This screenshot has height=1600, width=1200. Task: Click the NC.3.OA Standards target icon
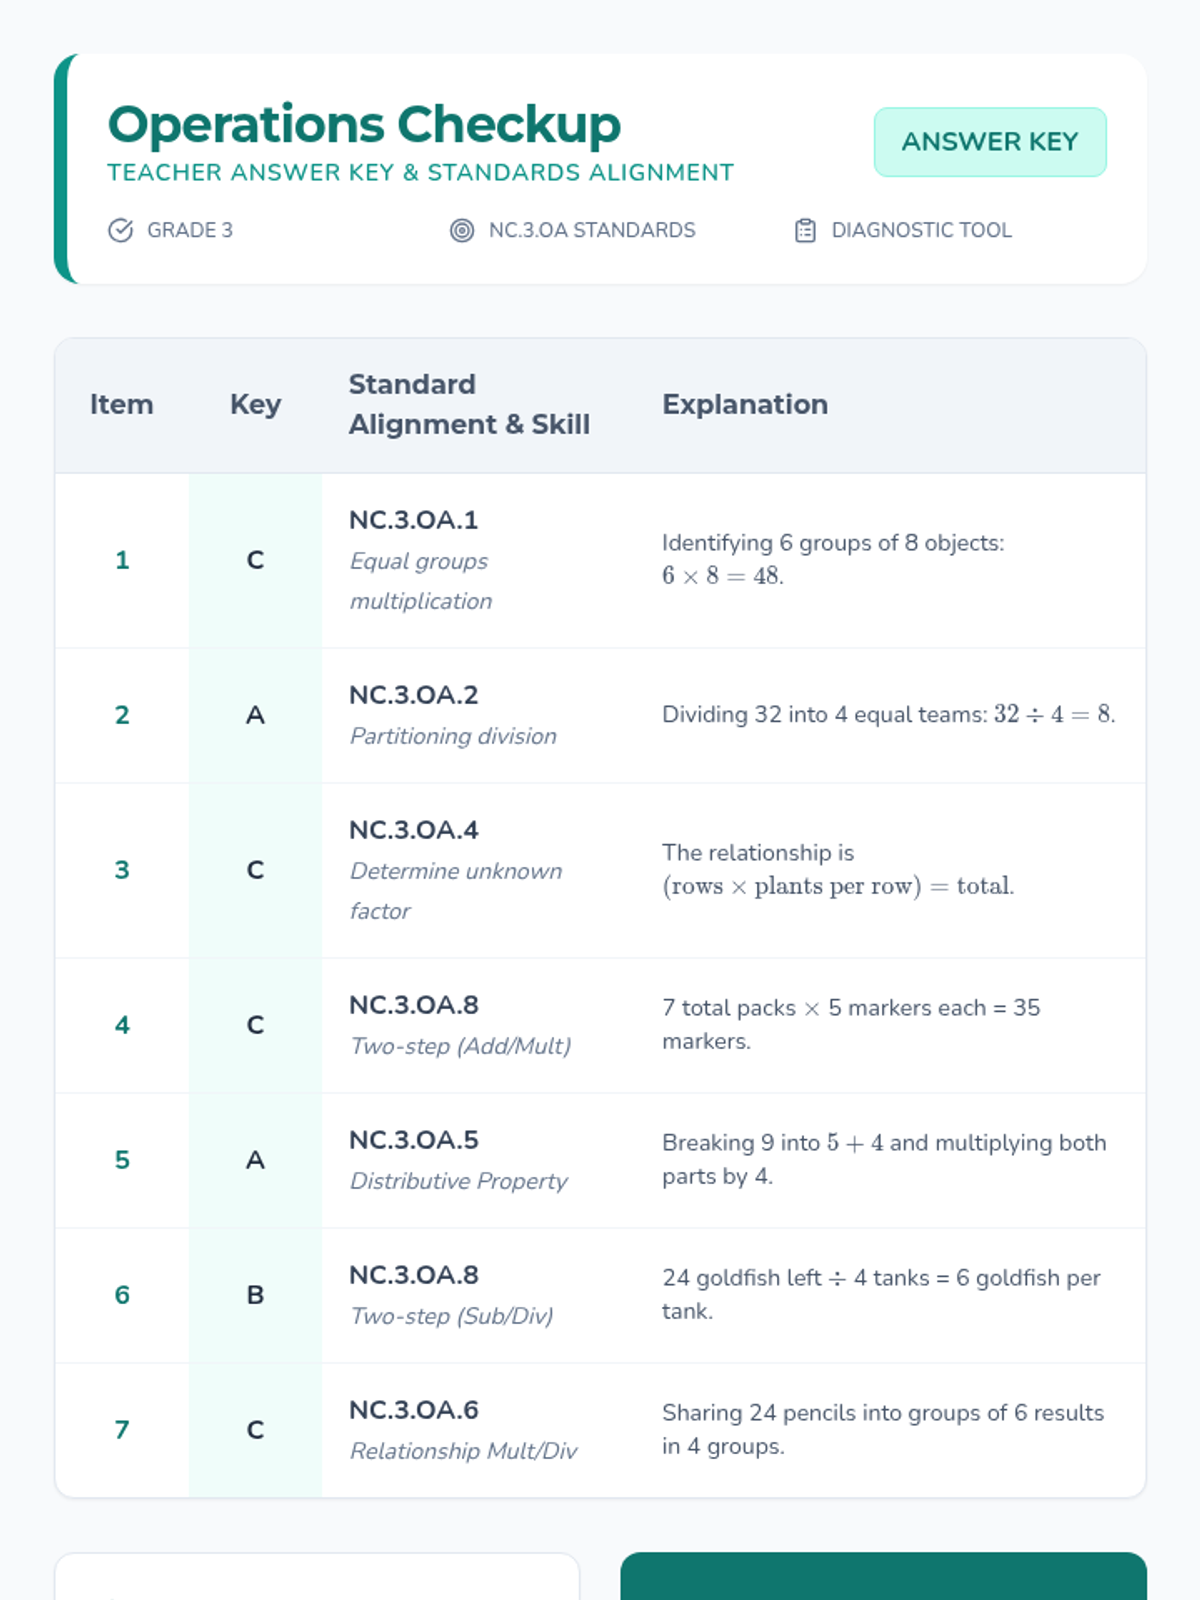(461, 230)
